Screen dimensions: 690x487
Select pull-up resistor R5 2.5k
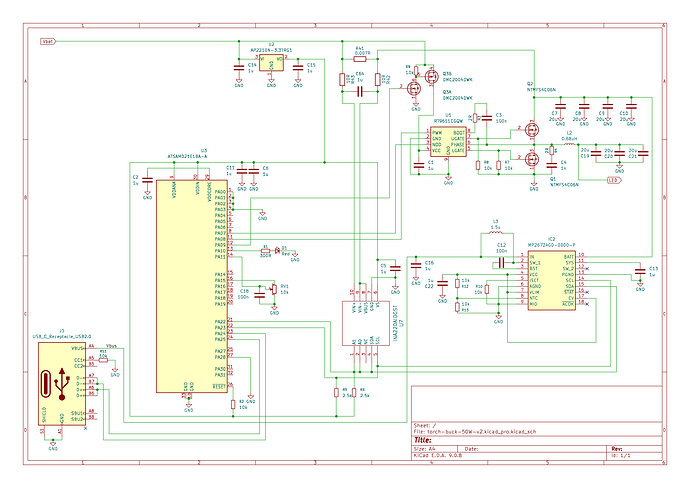(x=336, y=392)
